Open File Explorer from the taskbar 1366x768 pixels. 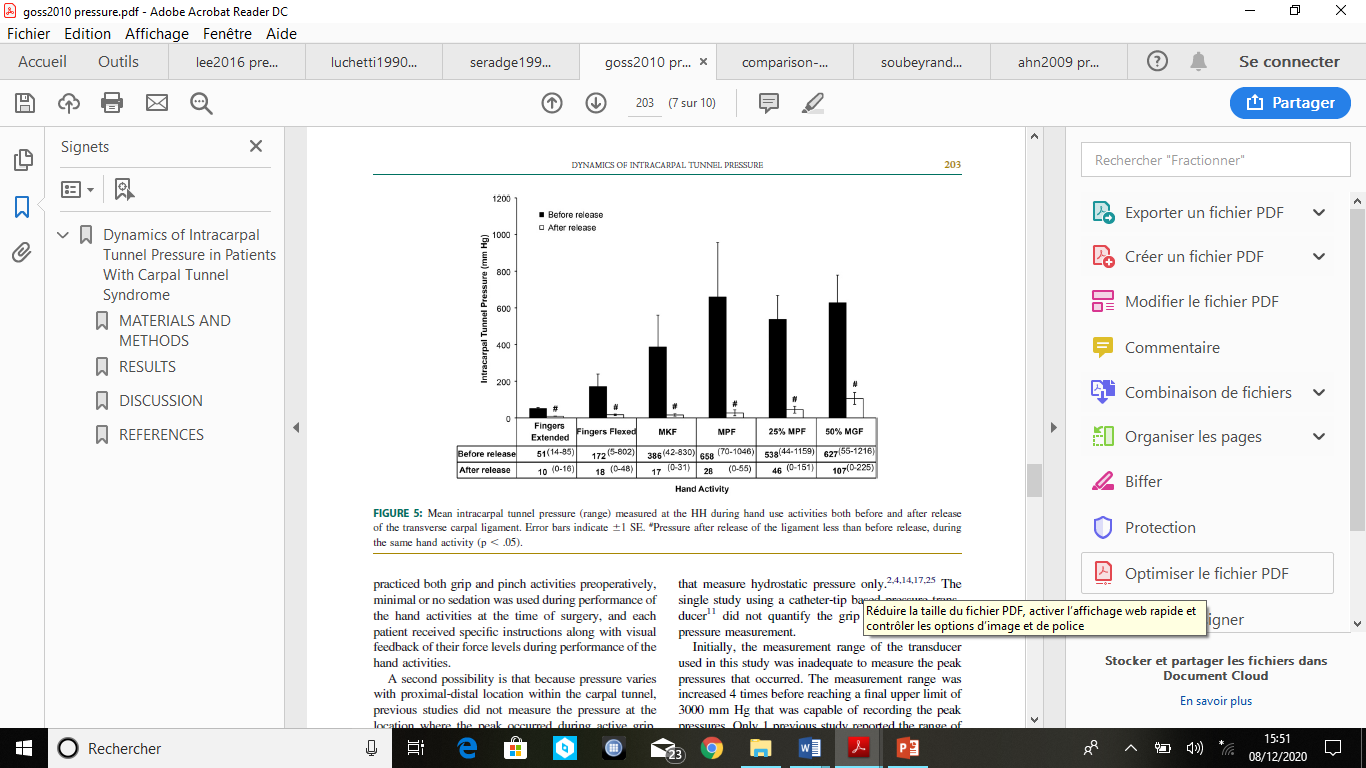click(x=761, y=748)
